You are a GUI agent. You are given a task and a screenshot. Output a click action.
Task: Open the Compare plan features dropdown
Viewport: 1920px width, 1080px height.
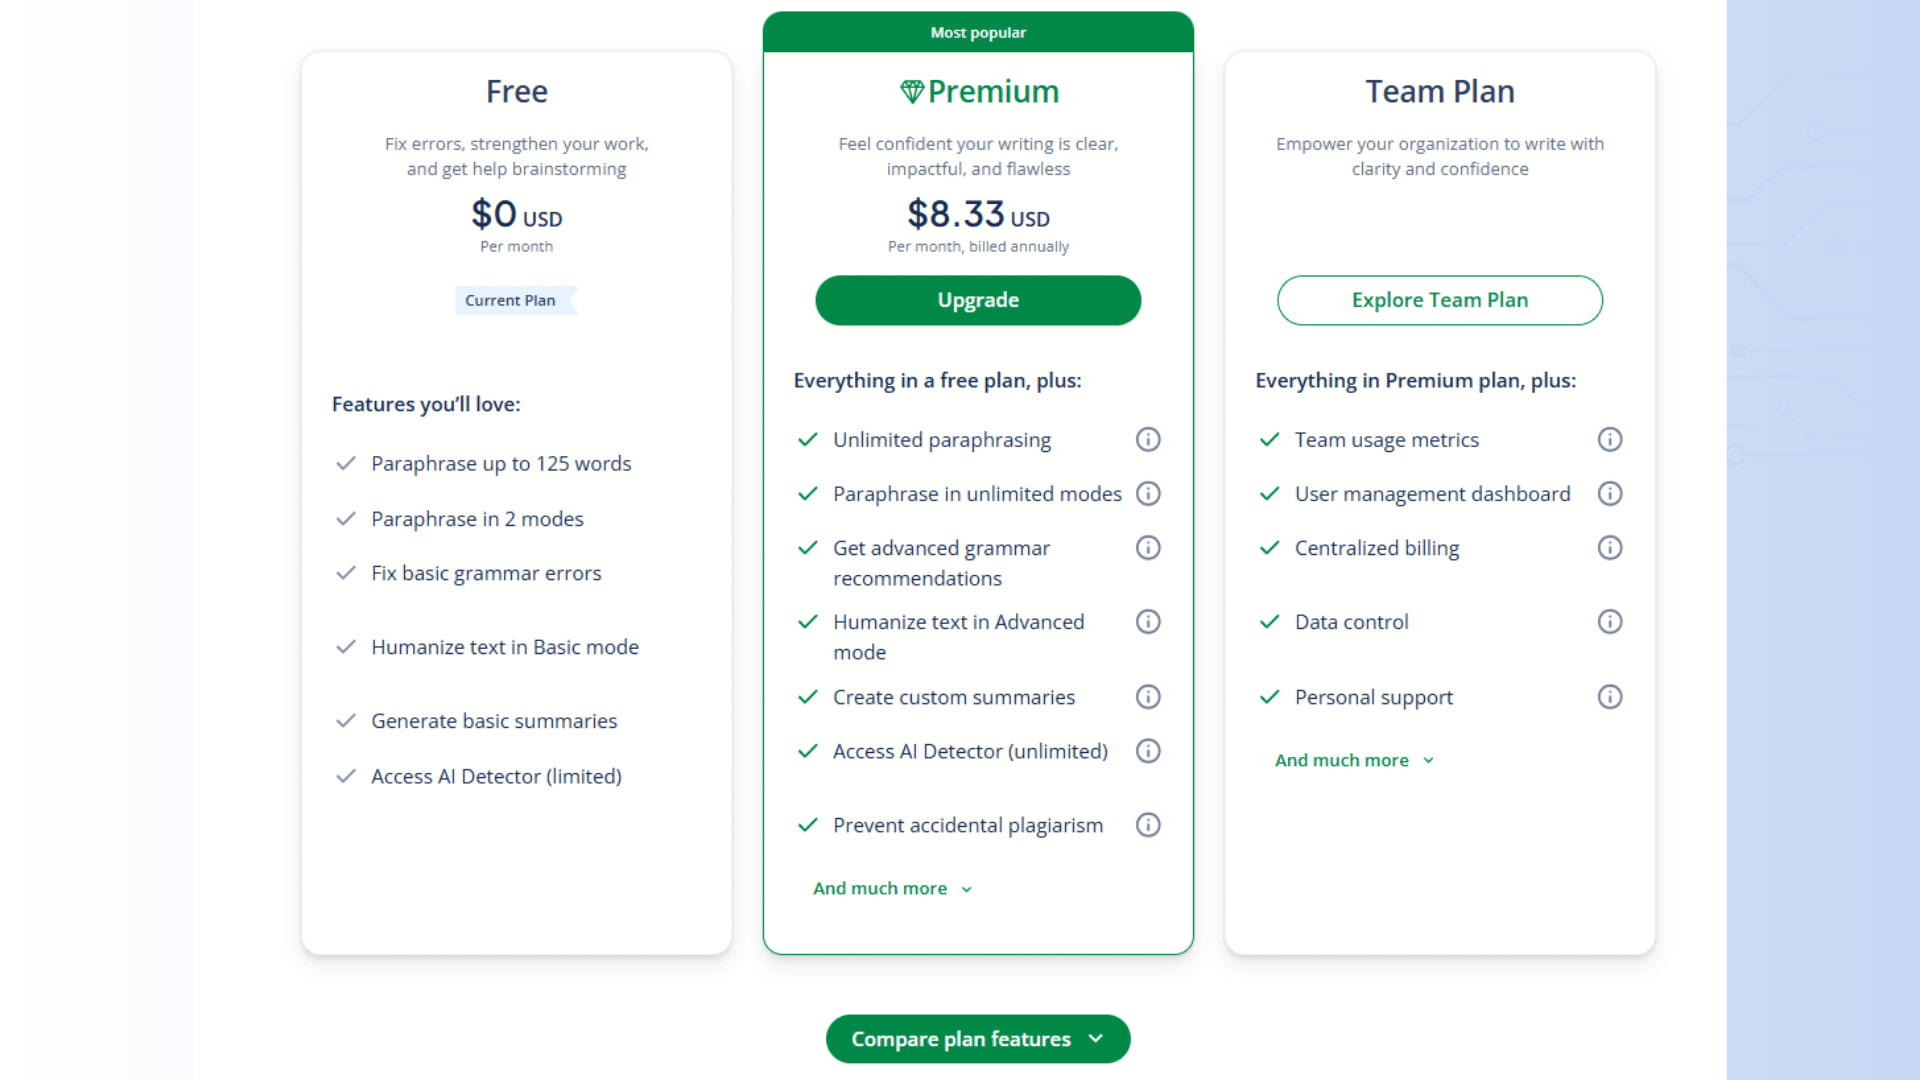(977, 1039)
